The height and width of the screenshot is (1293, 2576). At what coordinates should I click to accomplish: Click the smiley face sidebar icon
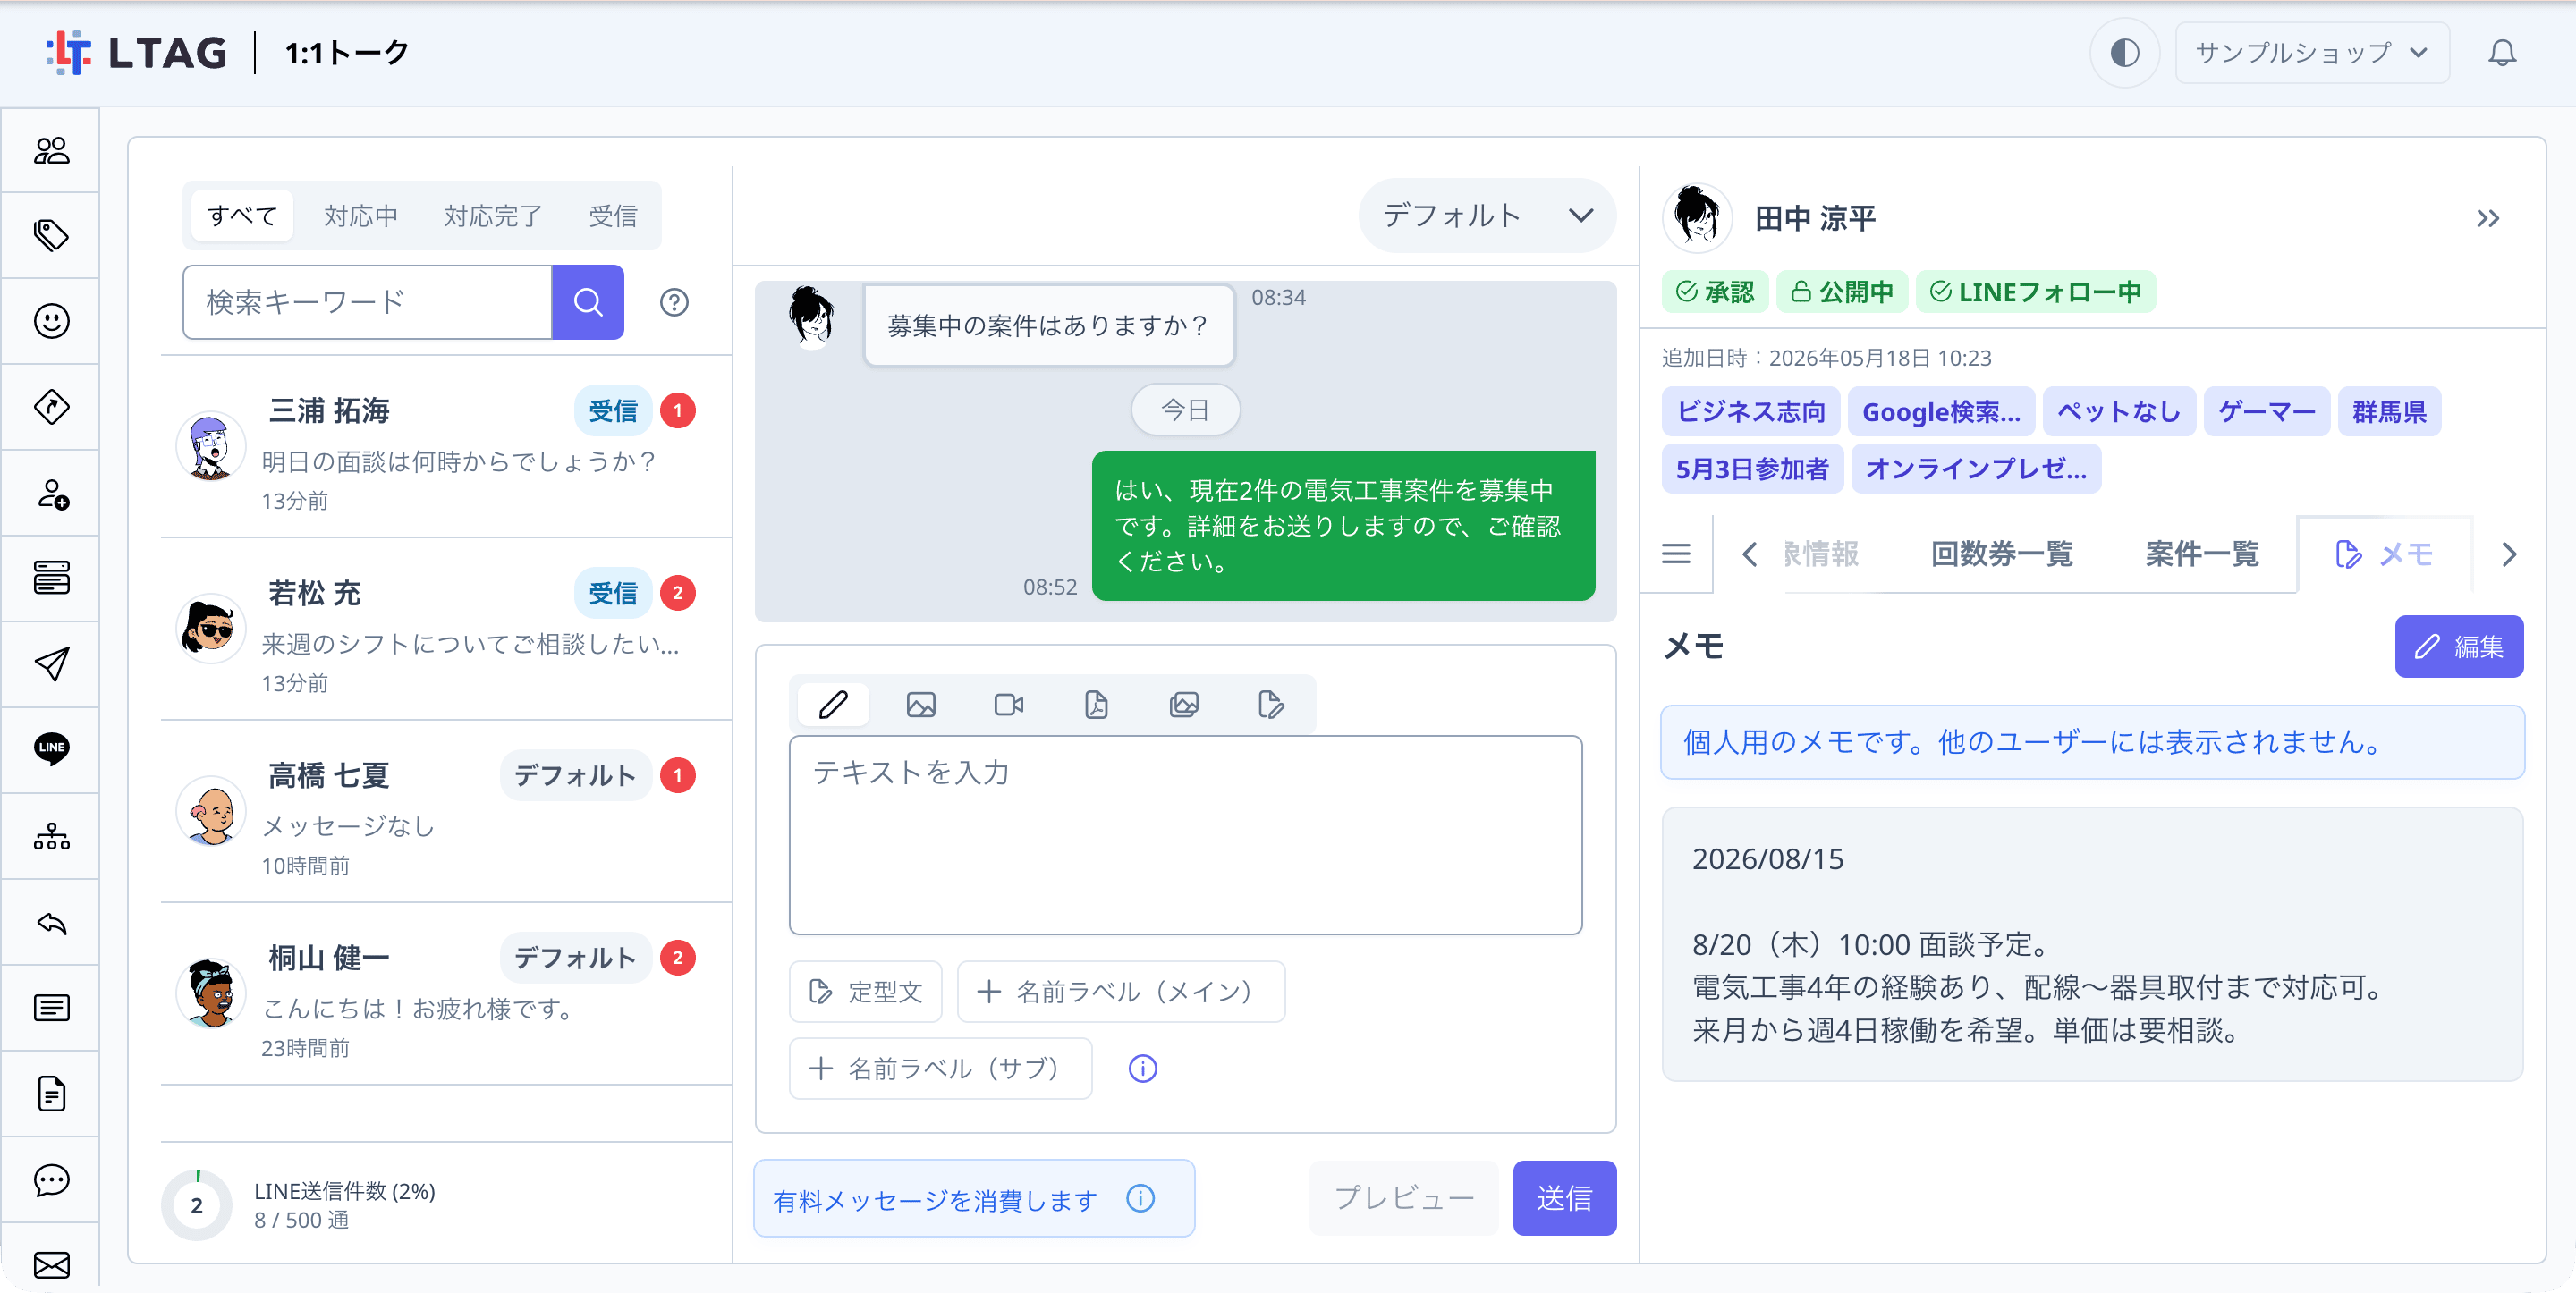[x=51, y=321]
